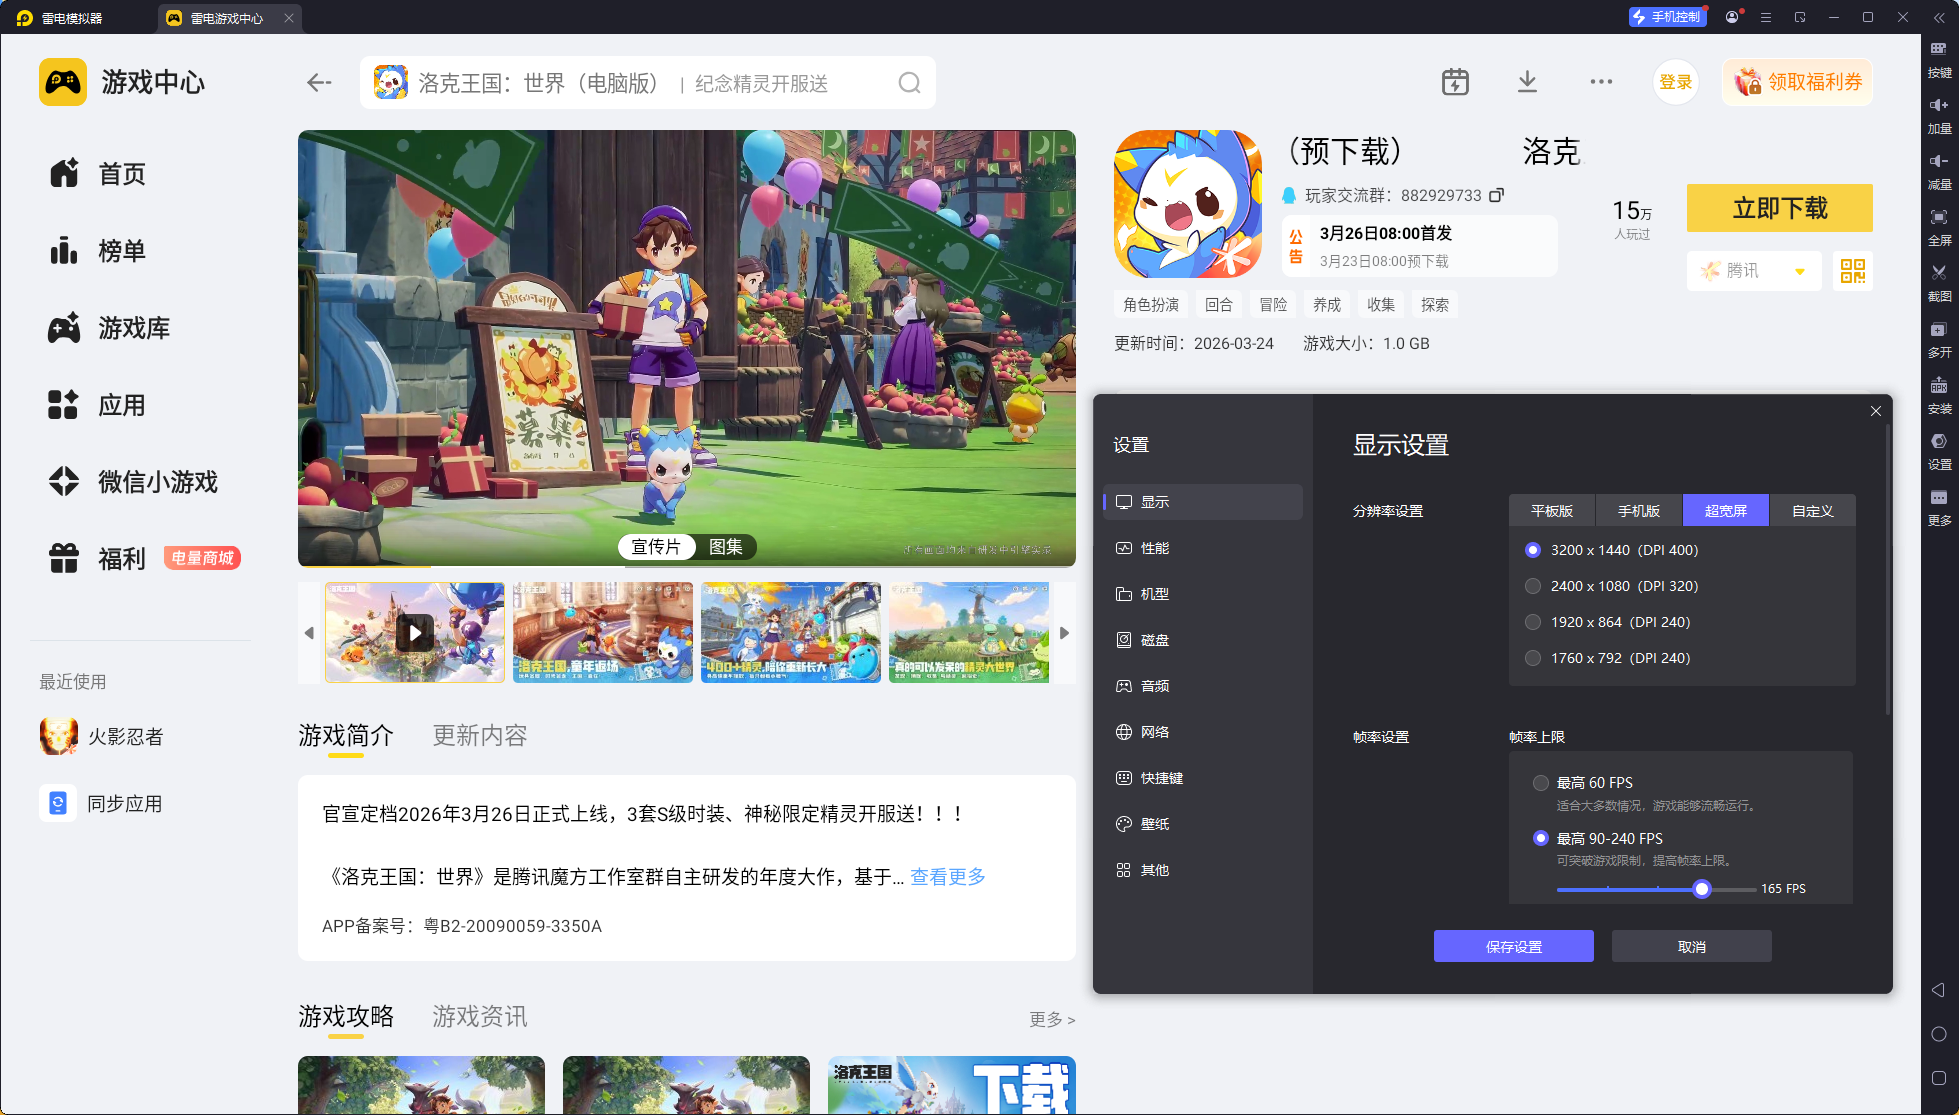Switch to the 手机版 resolution tab

[x=1638, y=511]
